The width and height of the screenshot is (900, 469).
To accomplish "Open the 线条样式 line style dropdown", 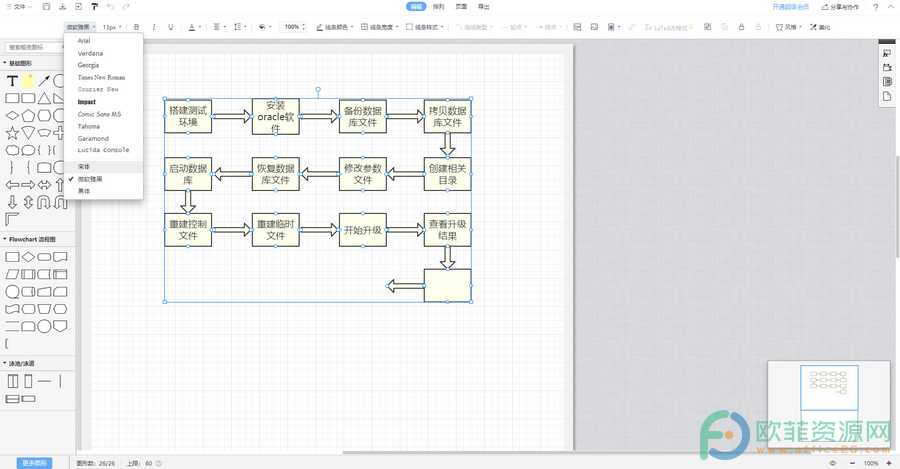I will (424, 27).
